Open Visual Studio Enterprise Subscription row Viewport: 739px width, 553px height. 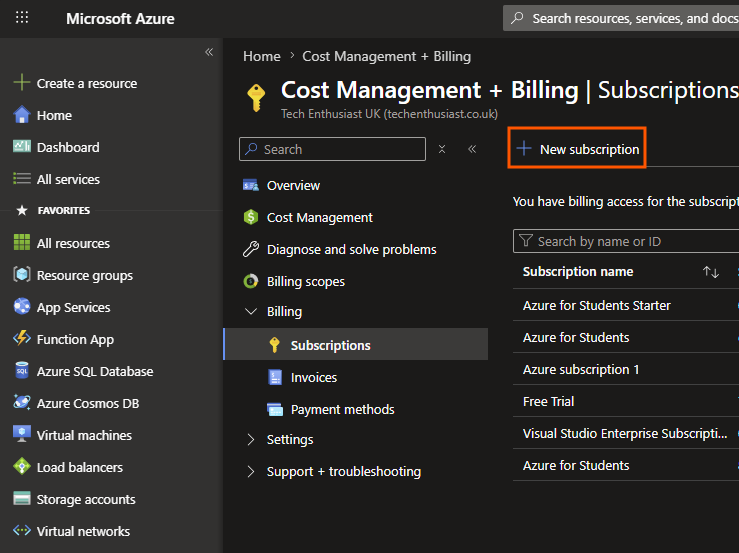(625, 433)
